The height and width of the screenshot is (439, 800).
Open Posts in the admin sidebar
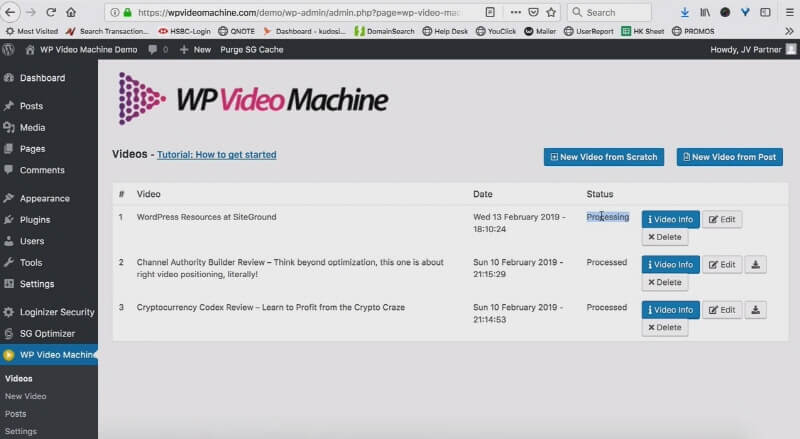click(x=31, y=106)
